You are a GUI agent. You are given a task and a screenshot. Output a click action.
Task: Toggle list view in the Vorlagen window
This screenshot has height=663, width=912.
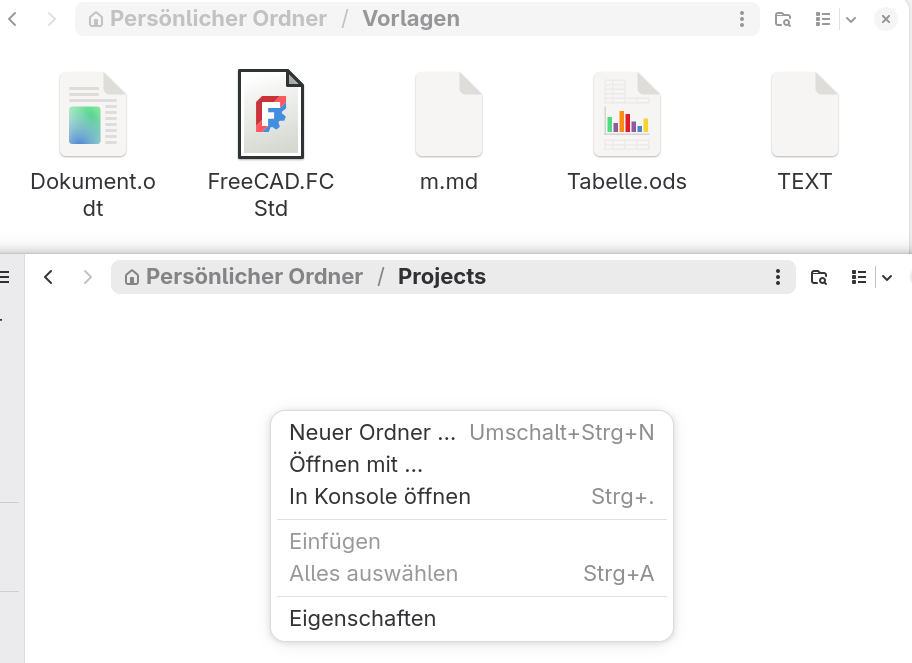coord(823,19)
